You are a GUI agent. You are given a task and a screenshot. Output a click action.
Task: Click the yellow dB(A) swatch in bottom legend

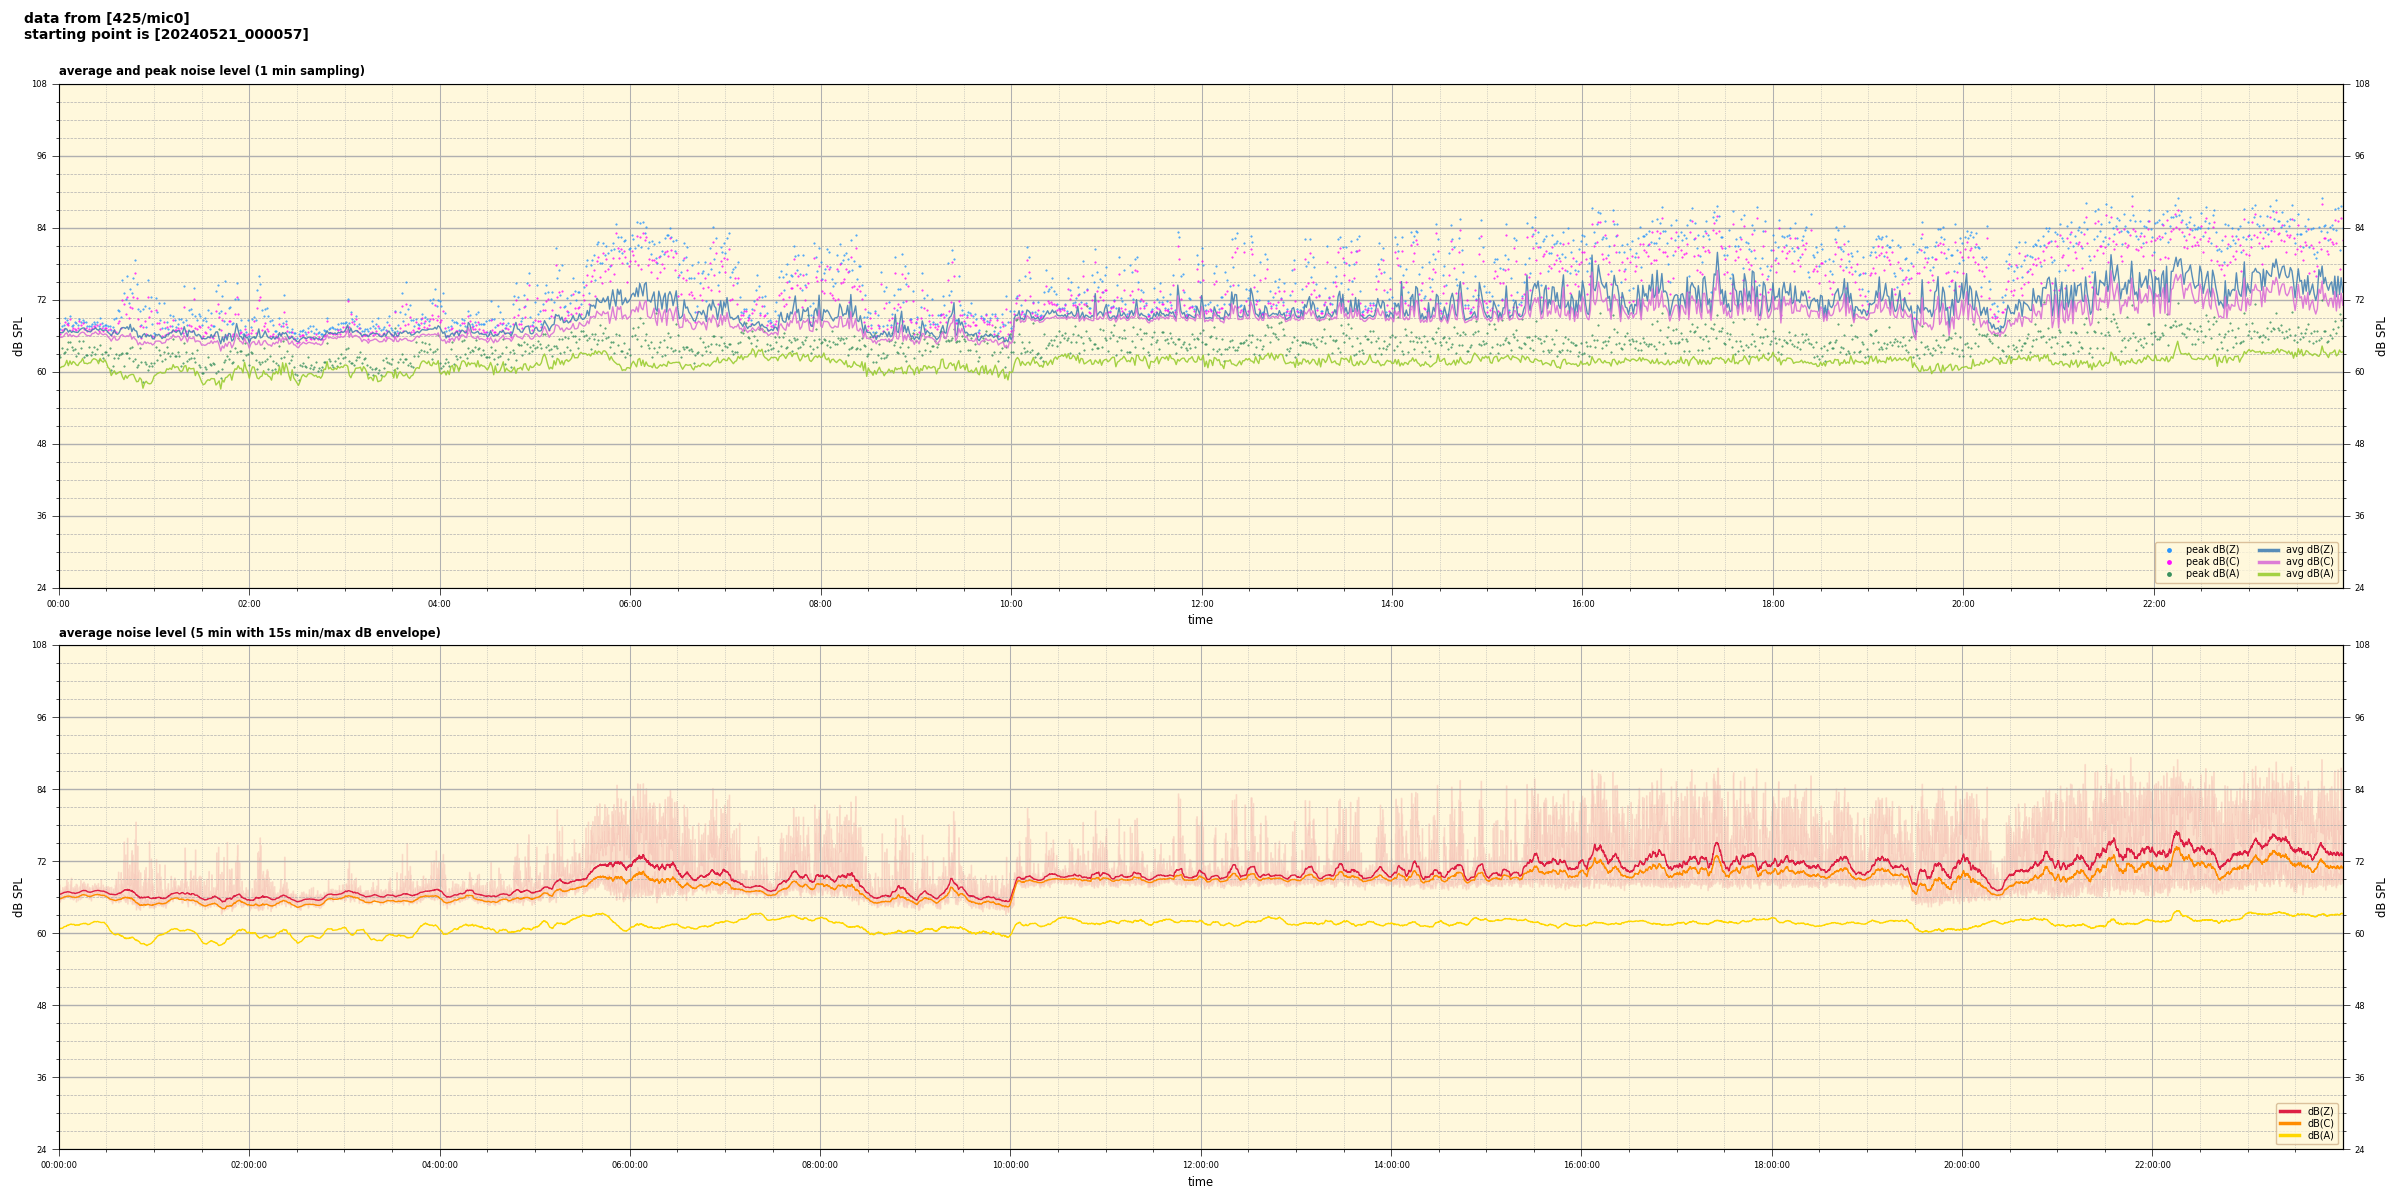(x=2289, y=1135)
